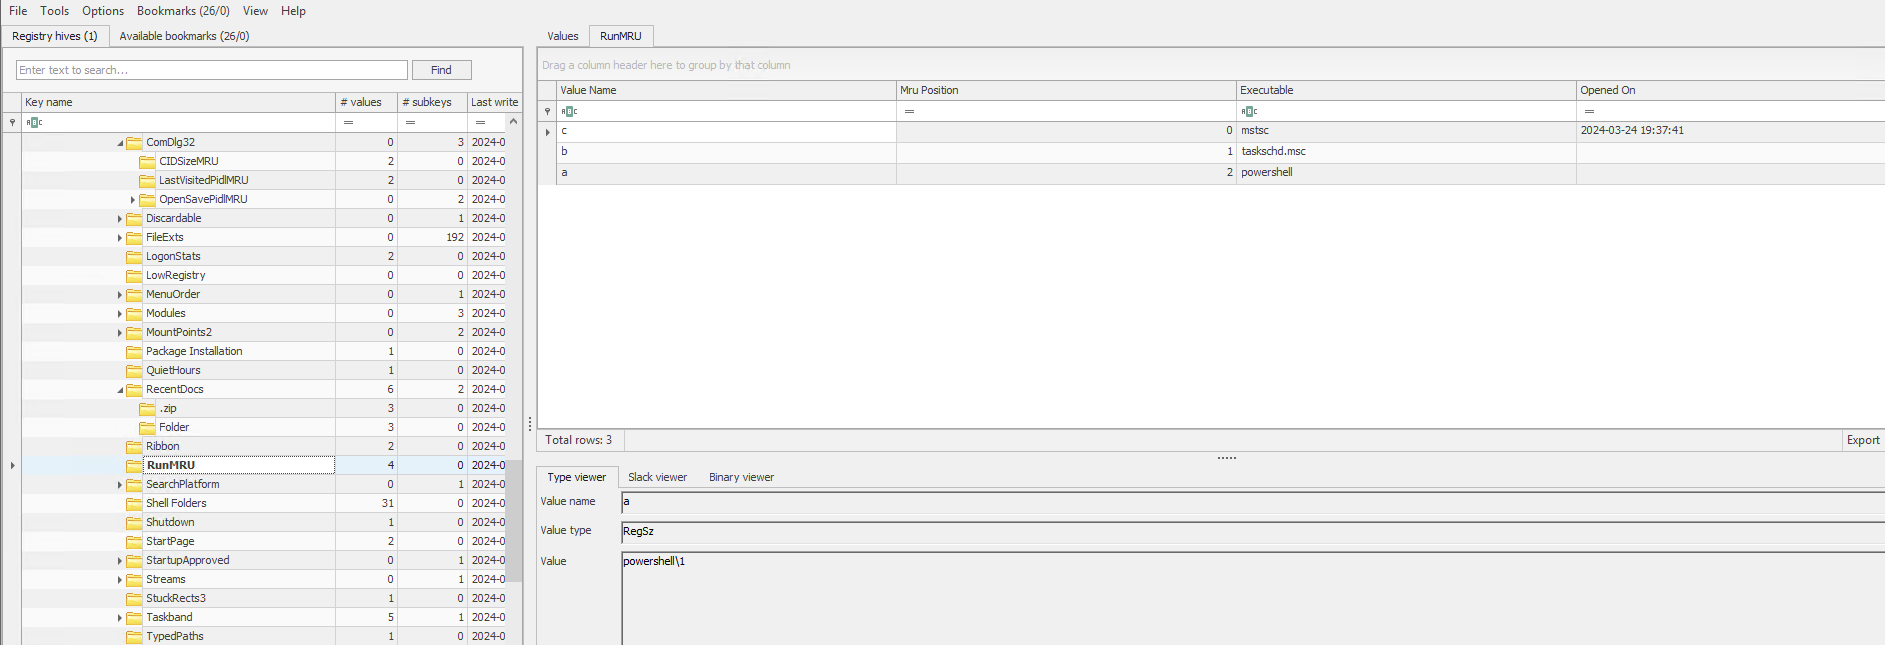This screenshot has width=1885, height=645.
Task: Click Mru Position filter equals icon
Action: pos(909,112)
